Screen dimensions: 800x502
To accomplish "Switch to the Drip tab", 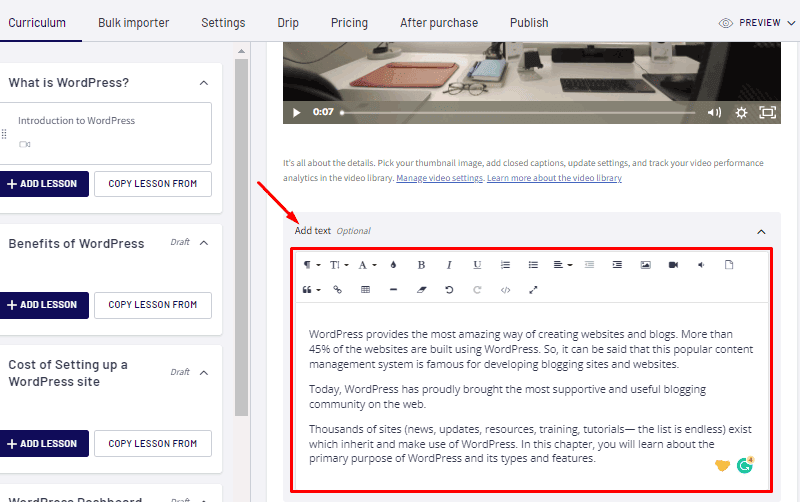I will (x=288, y=23).
